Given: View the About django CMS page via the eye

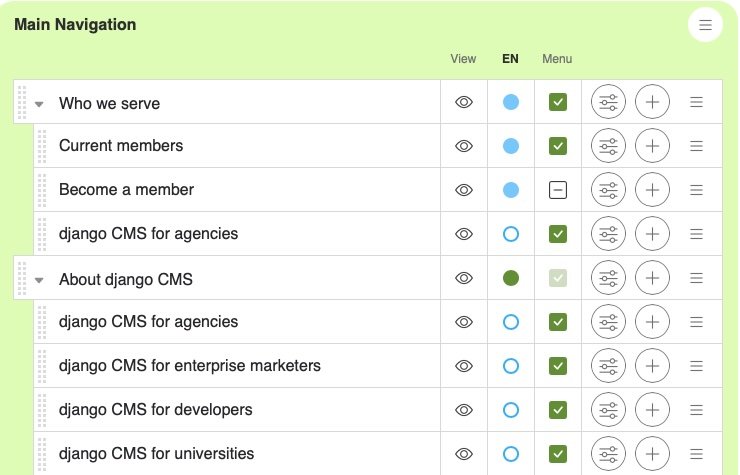Looking at the screenshot, I should tap(464, 278).
